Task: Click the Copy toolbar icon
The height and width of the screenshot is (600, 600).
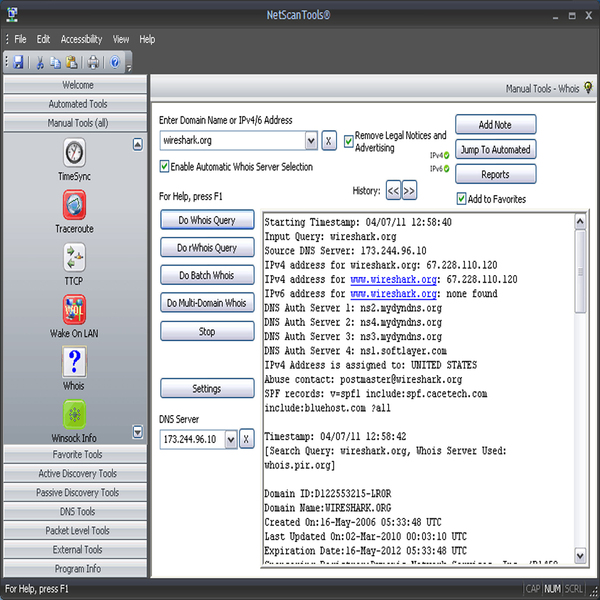Action: [55, 62]
